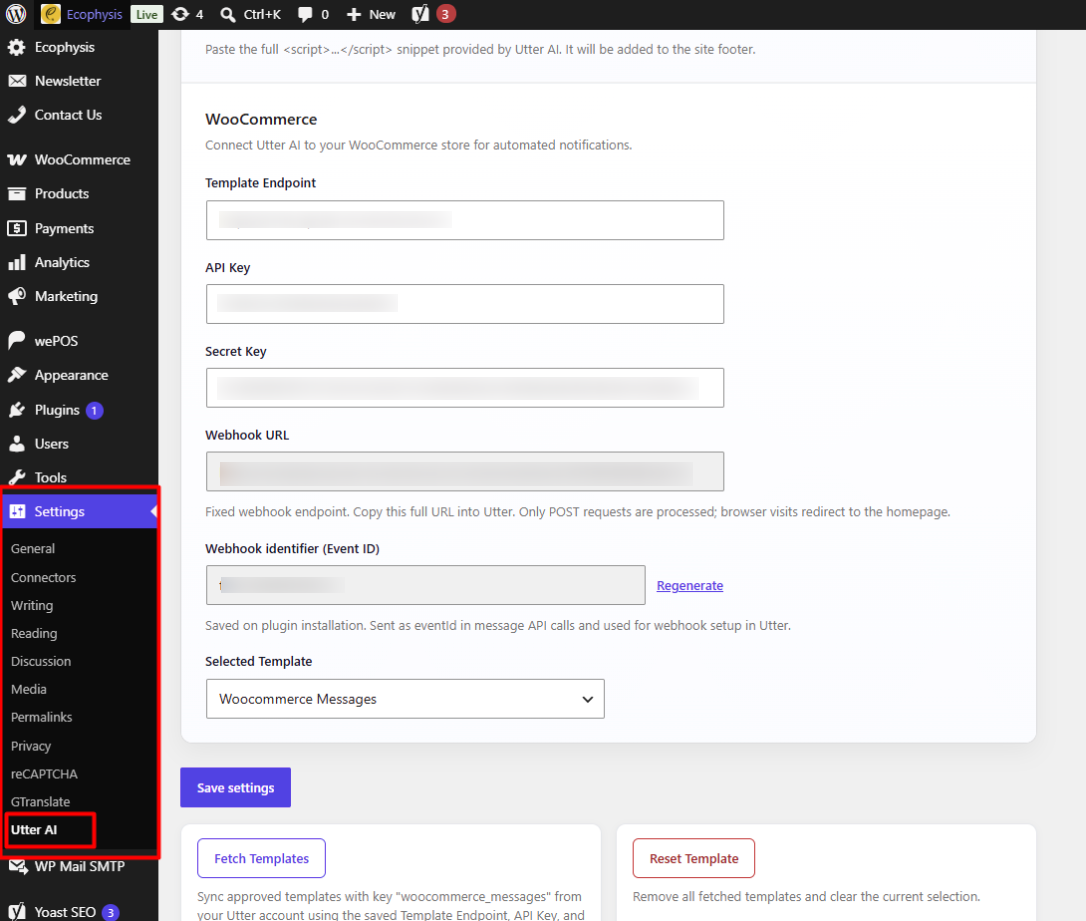Click the Plugins plug icon
The height and width of the screenshot is (921, 1086).
(x=17, y=410)
